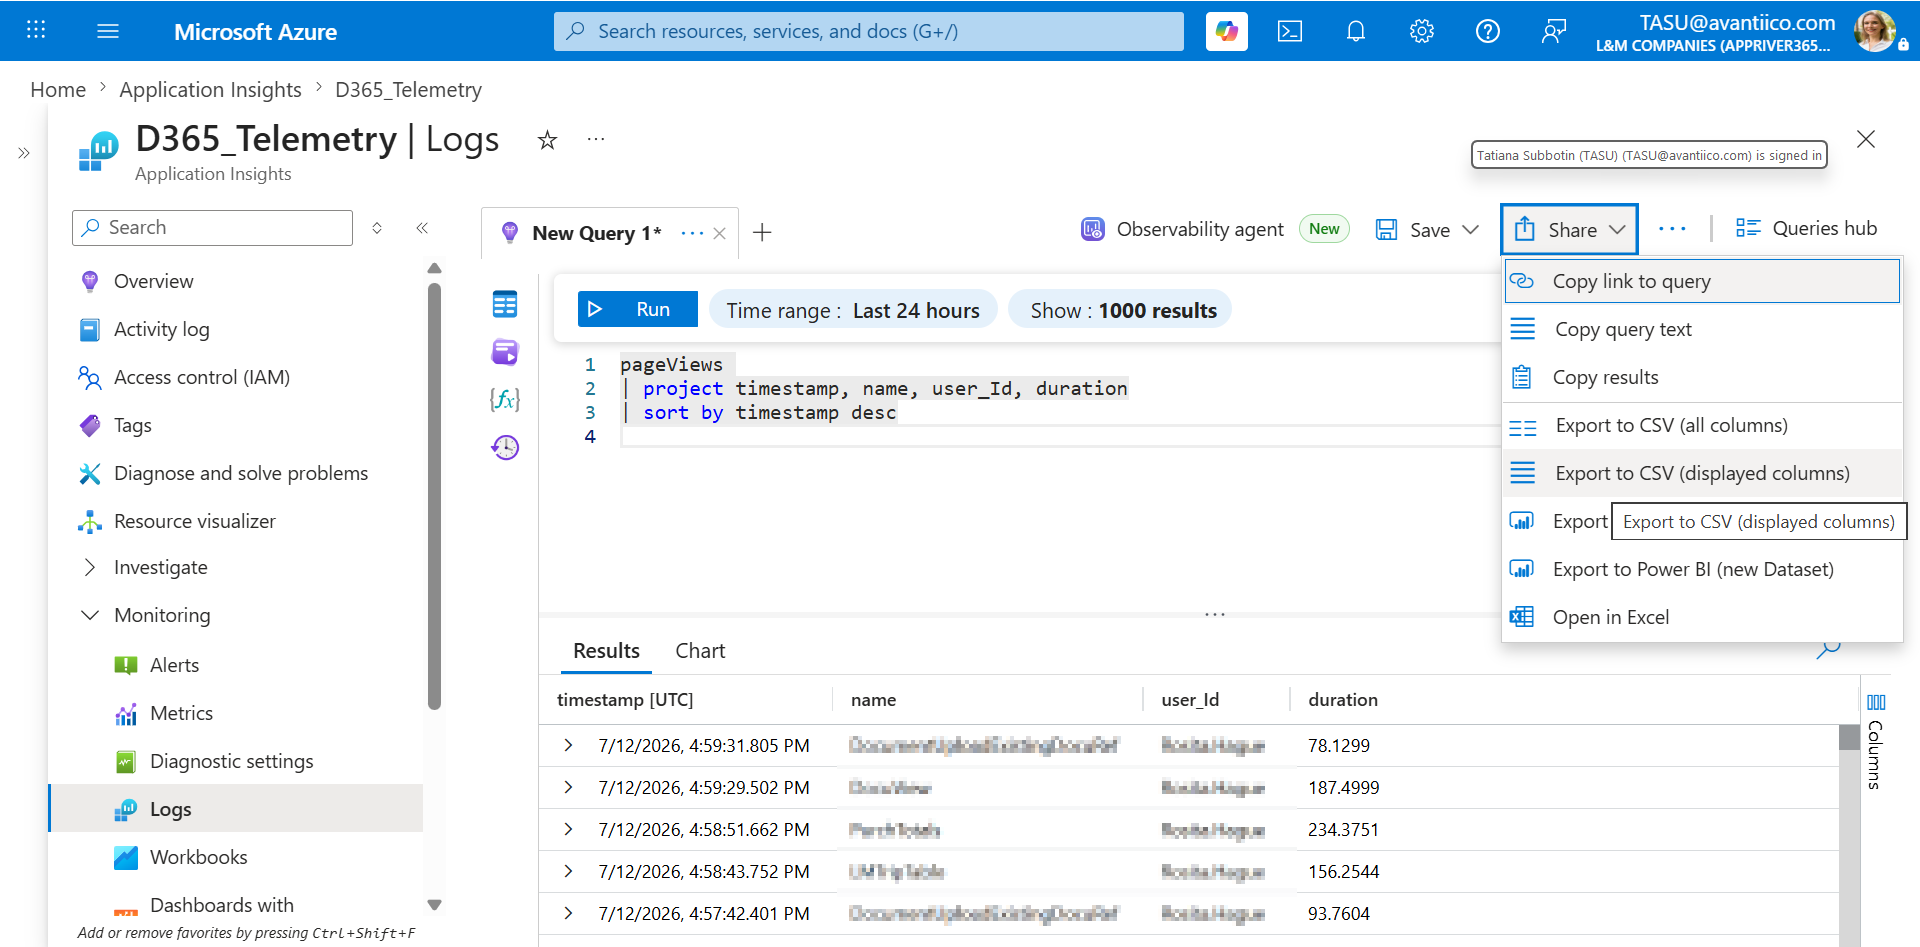Image resolution: width=1920 pixels, height=947 pixels.
Task: Open Cloud Shell
Action: [x=1290, y=31]
